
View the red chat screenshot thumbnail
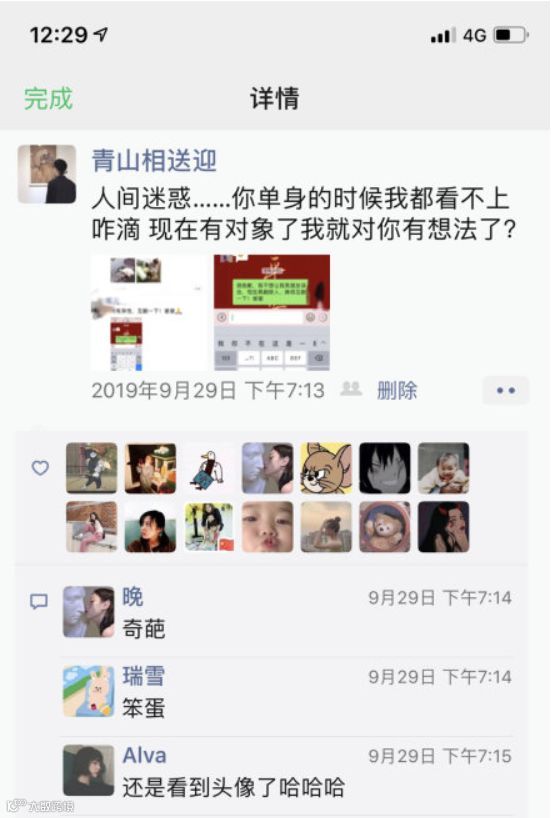(x=272, y=312)
